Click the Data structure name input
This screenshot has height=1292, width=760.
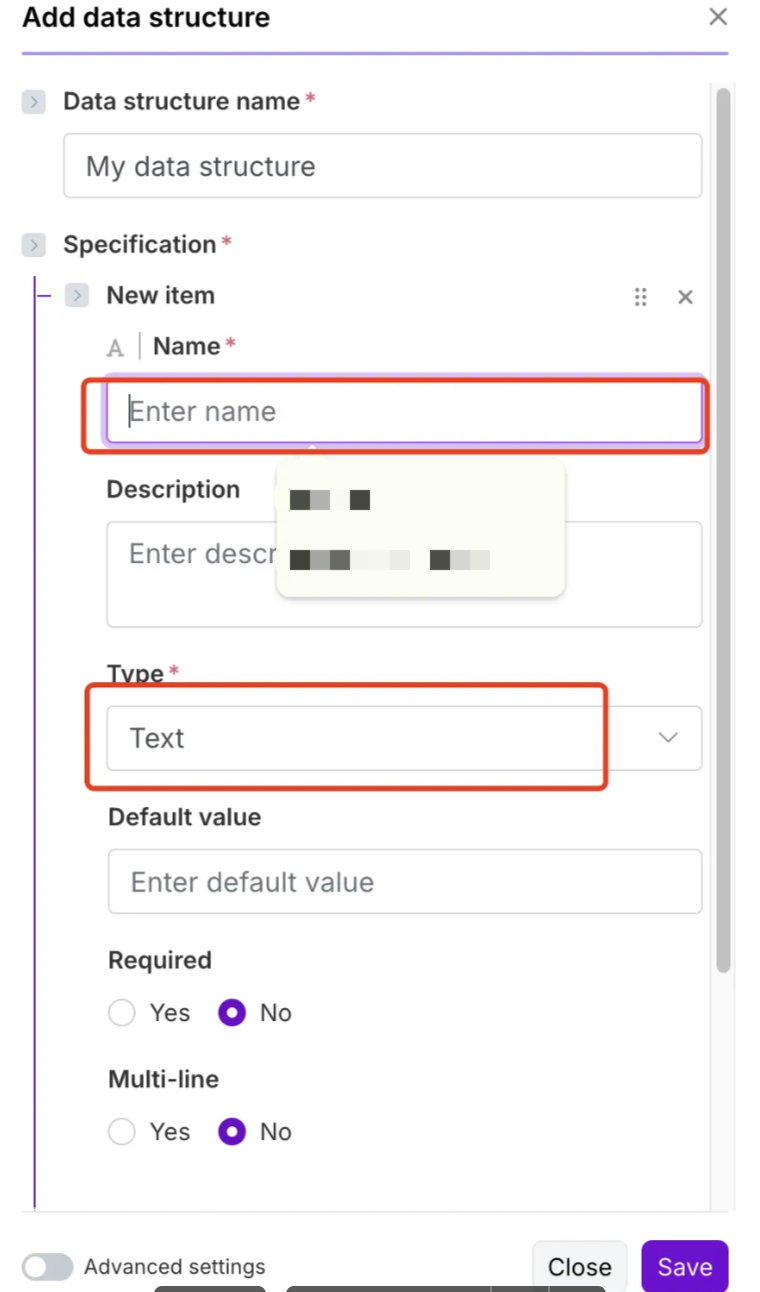(382, 166)
